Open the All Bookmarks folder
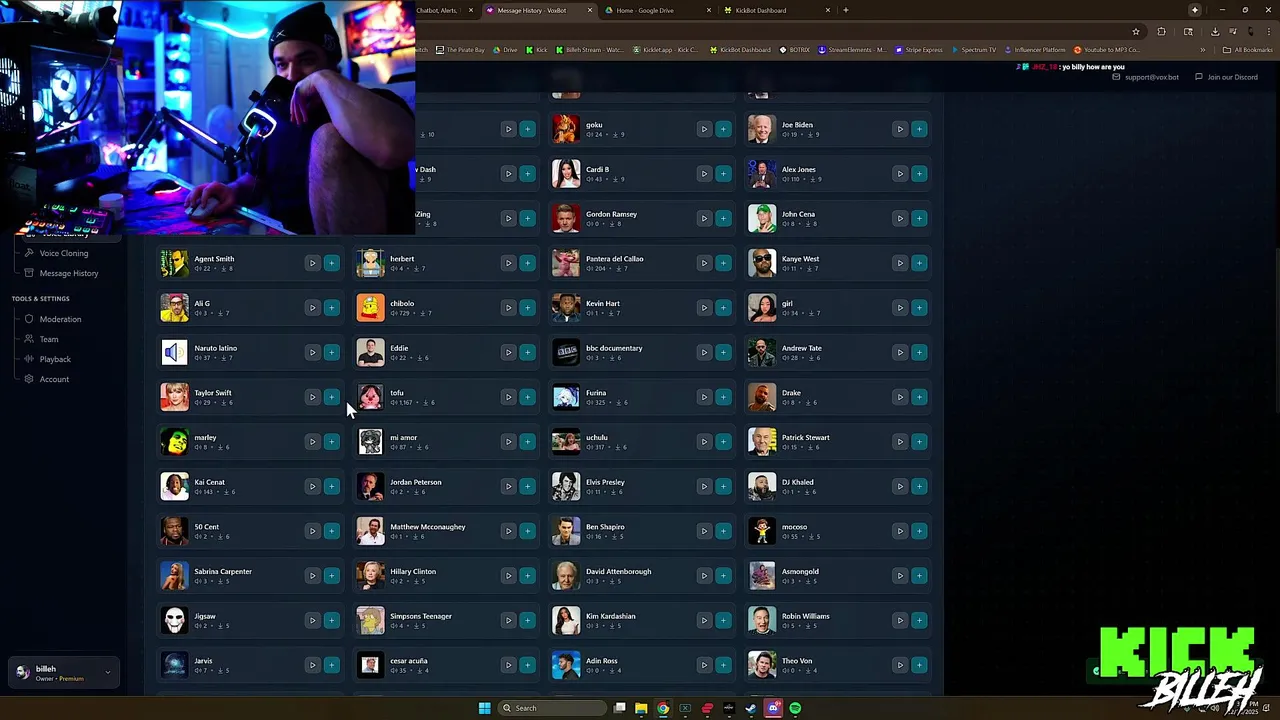 (1247, 50)
